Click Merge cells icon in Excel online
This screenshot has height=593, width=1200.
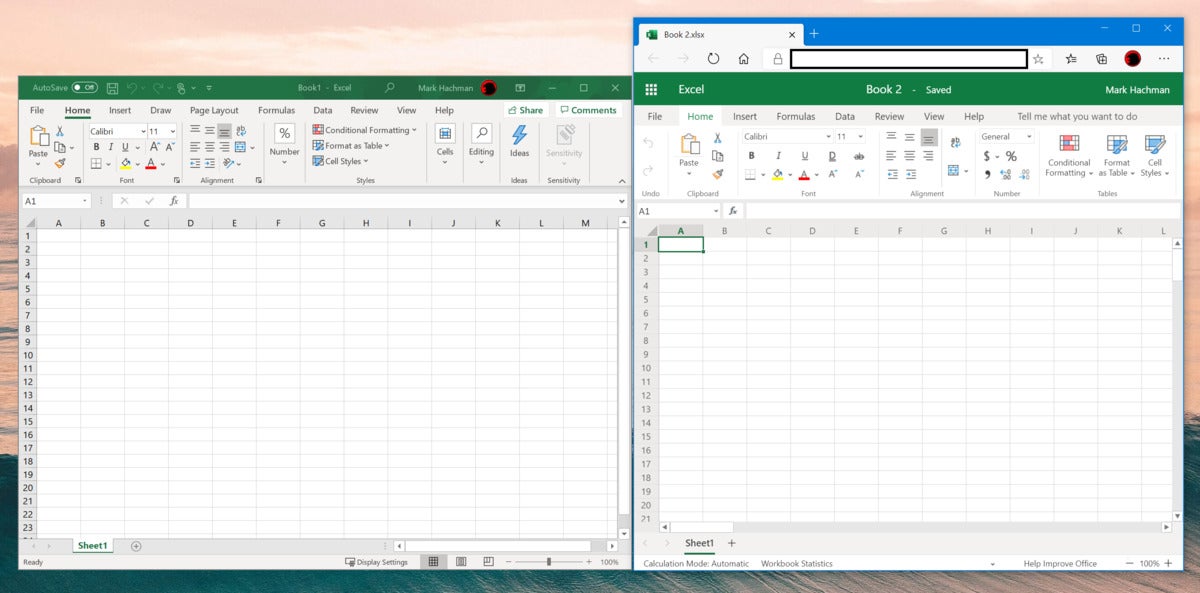point(953,171)
